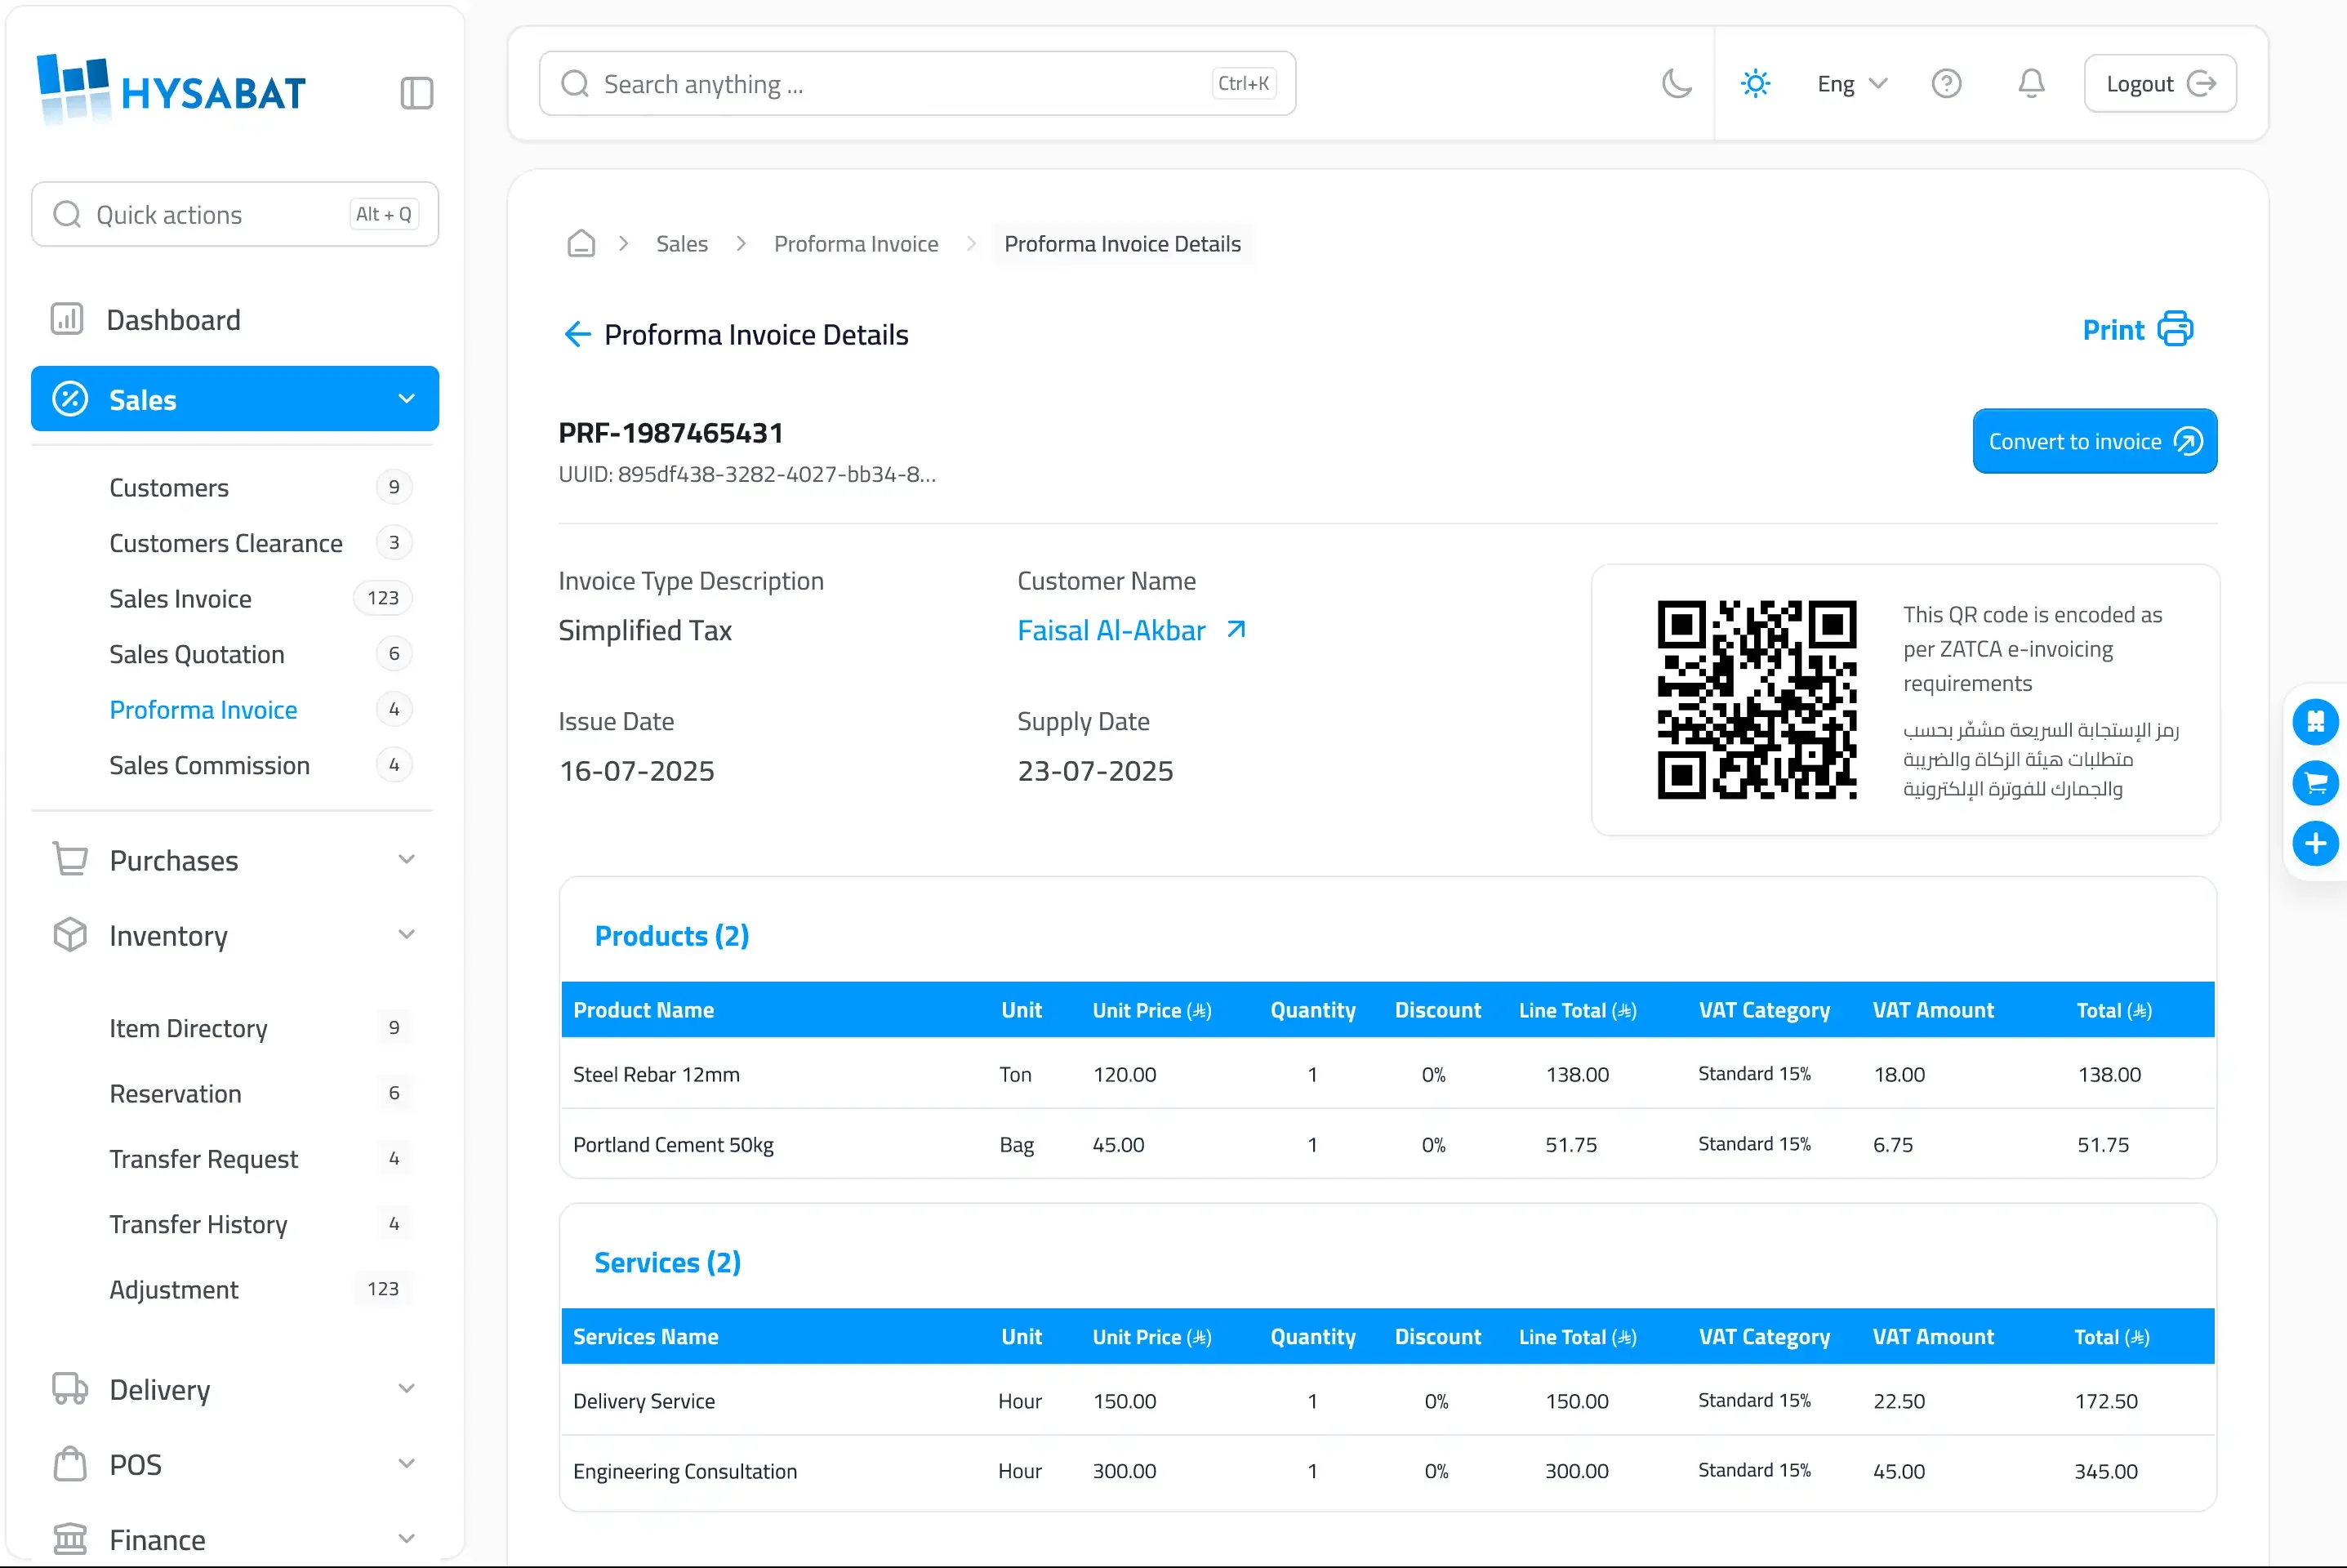Screen dimensions: 2347x1568
Task: Click the ZATCA QR code image
Action: [1756, 699]
